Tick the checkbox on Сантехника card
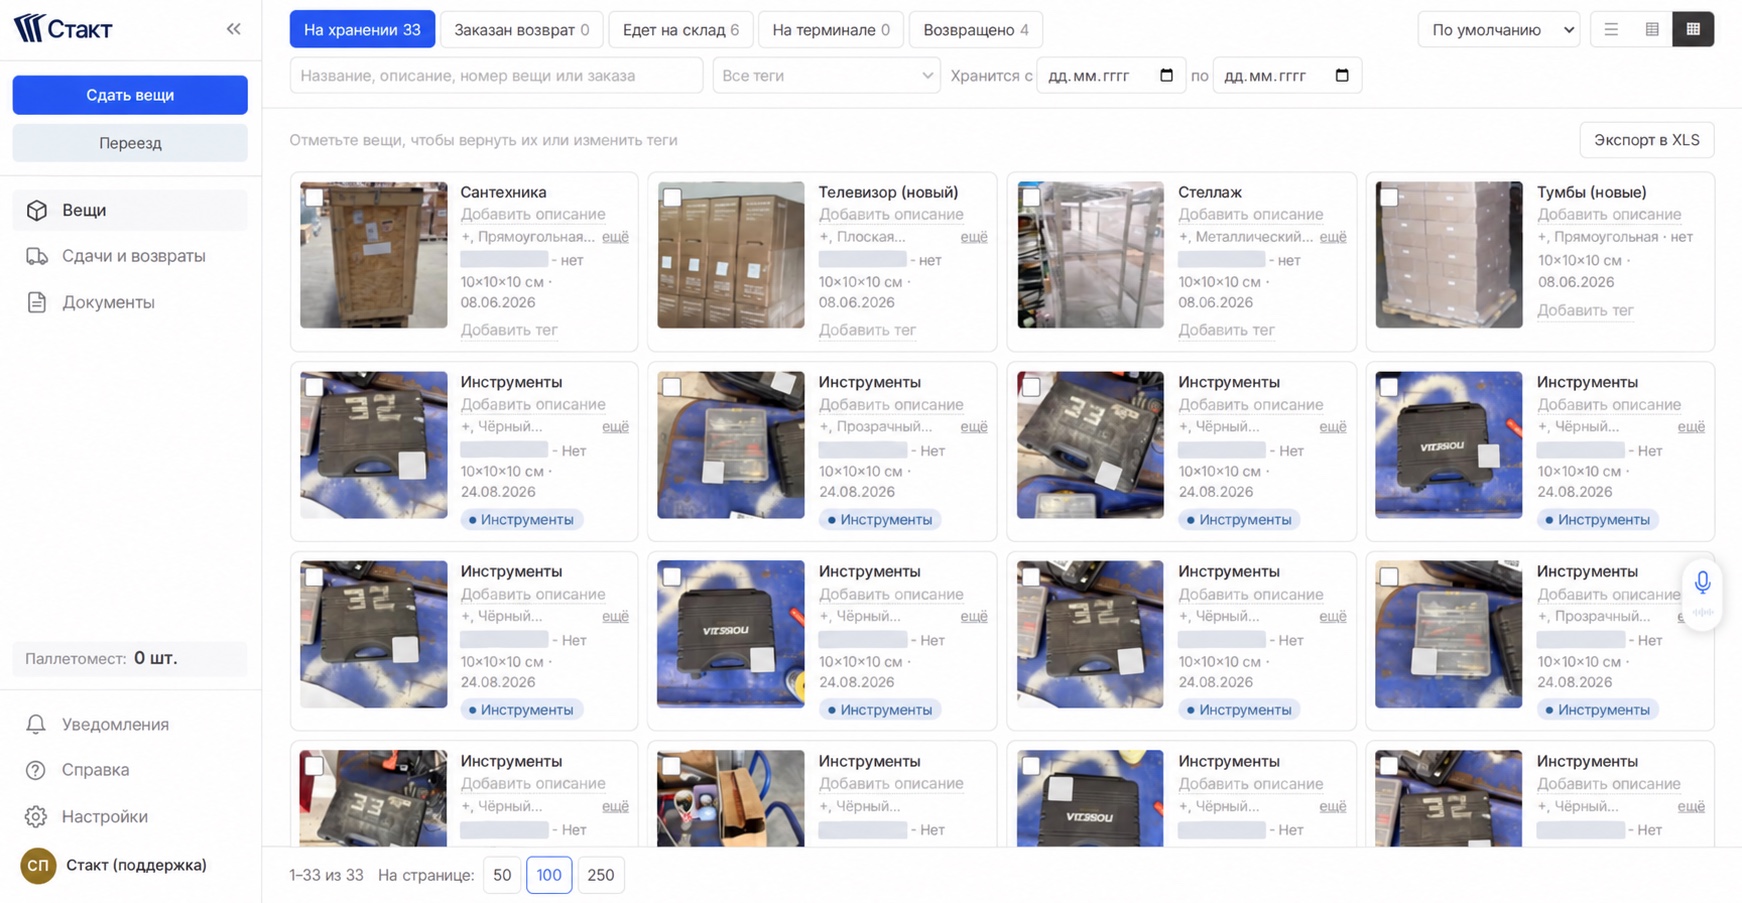The height and width of the screenshot is (903, 1742). pos(314,197)
